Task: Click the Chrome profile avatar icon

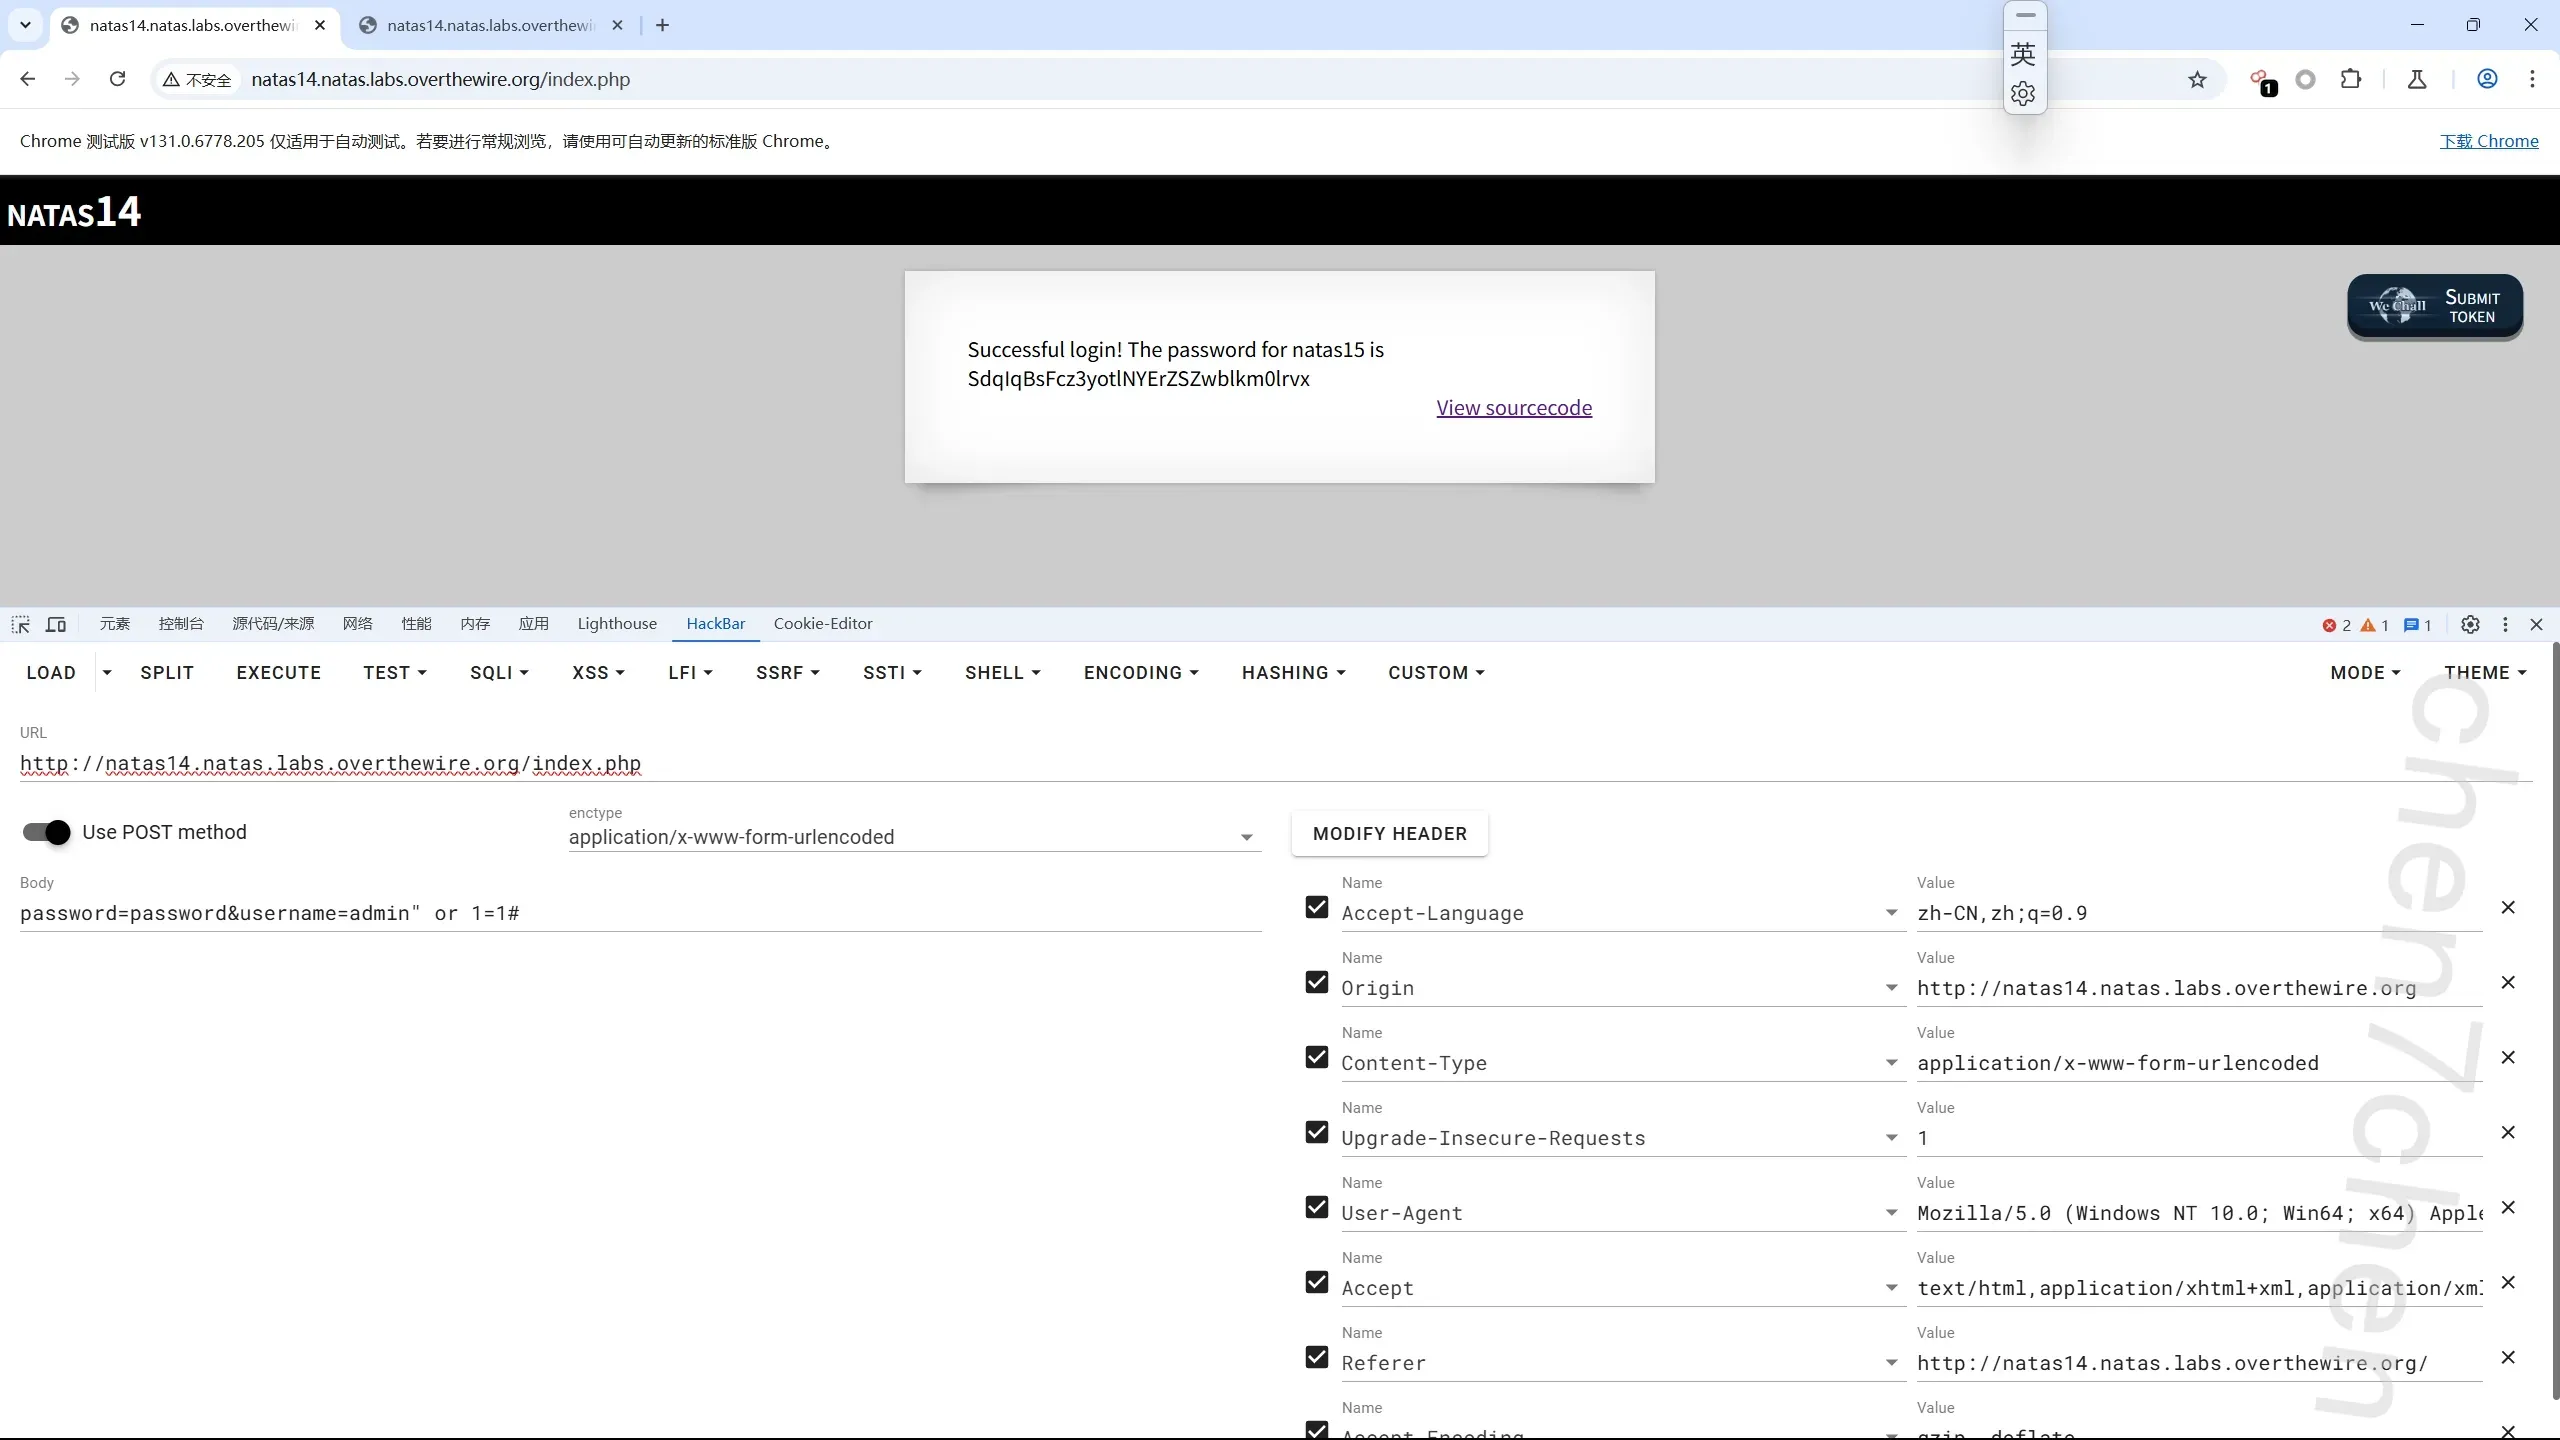Action: pyautogui.click(x=2487, y=79)
